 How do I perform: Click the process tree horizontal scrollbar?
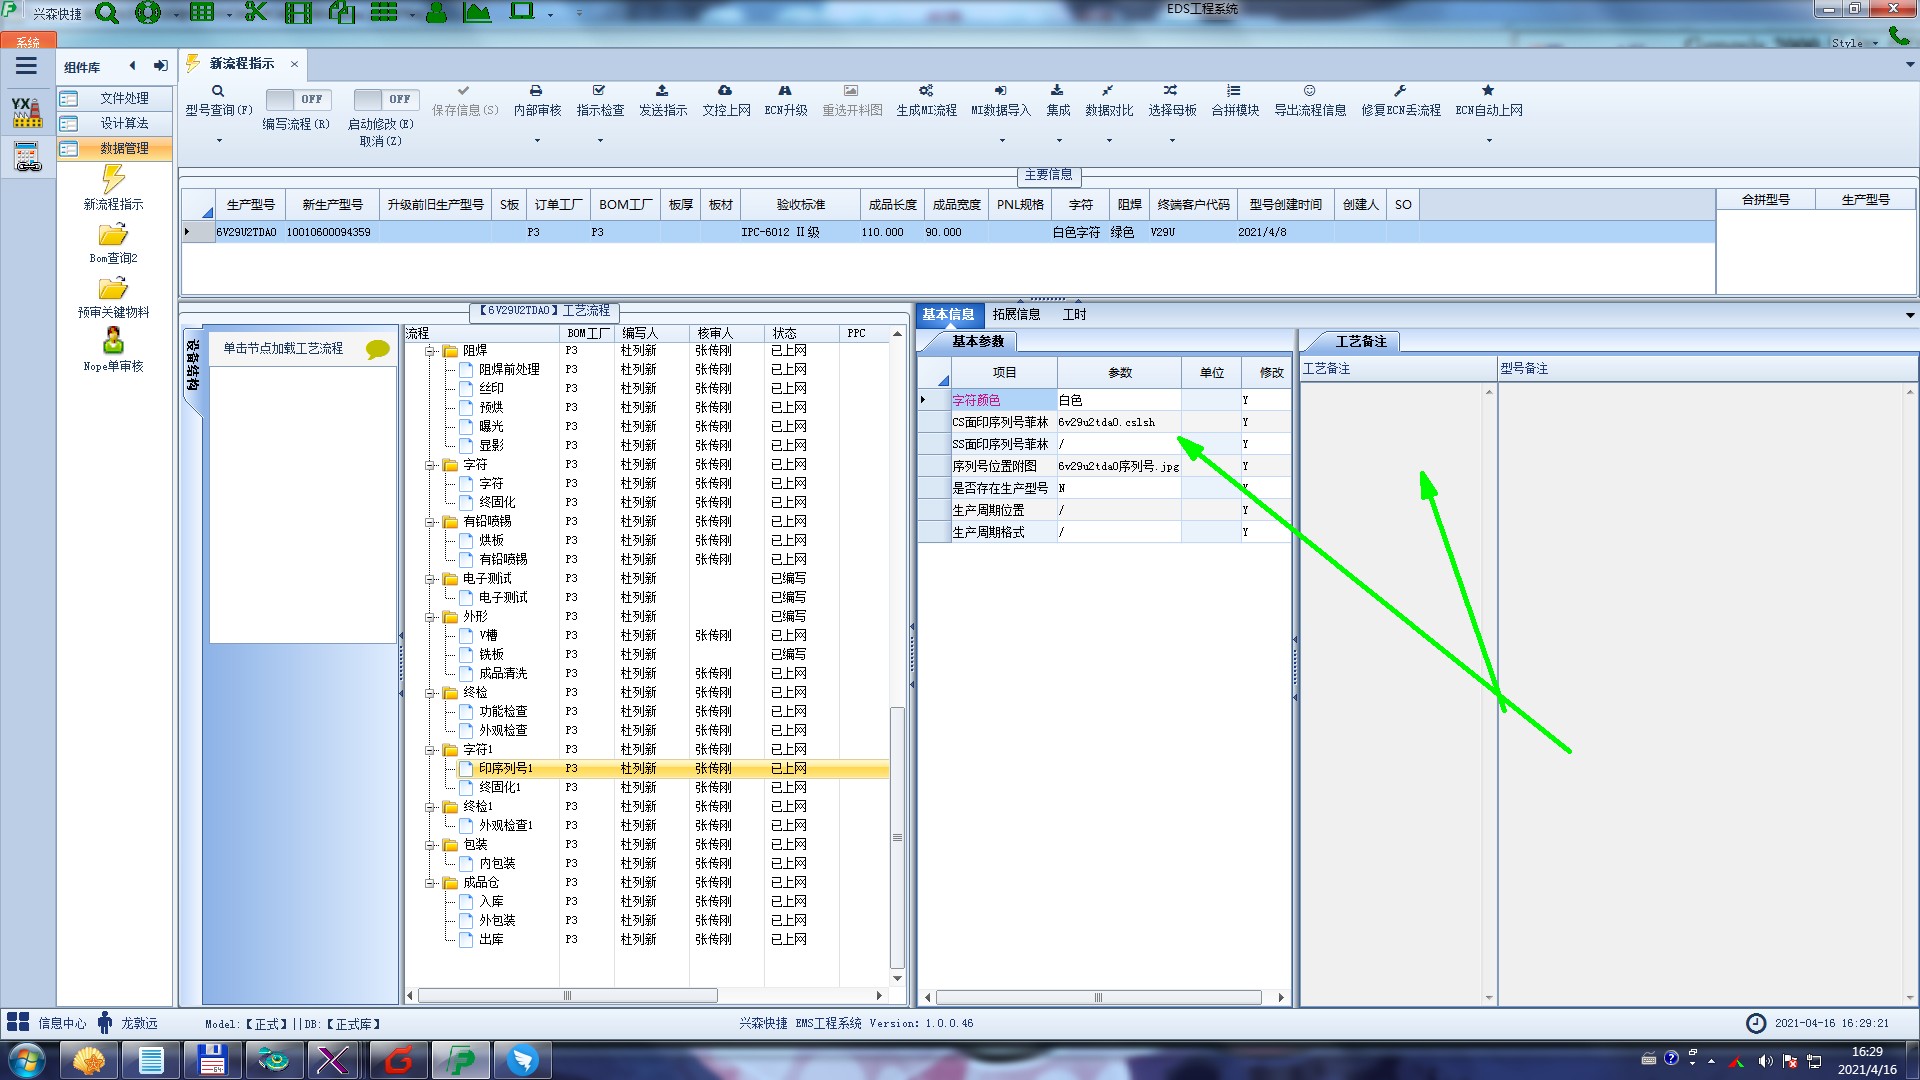coord(567,996)
